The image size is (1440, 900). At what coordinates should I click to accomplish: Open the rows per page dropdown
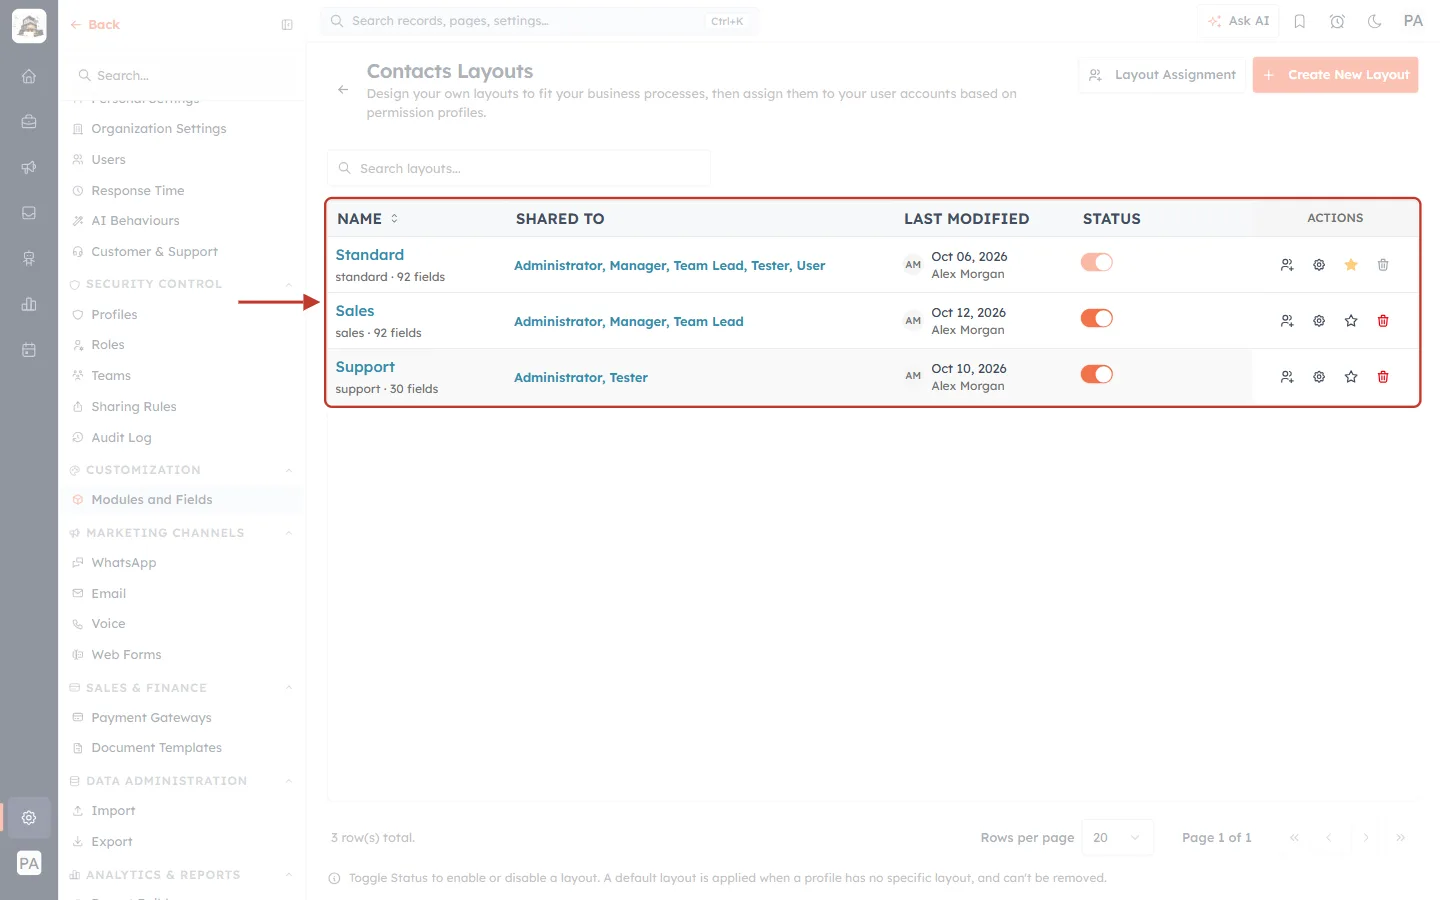pos(1118,838)
